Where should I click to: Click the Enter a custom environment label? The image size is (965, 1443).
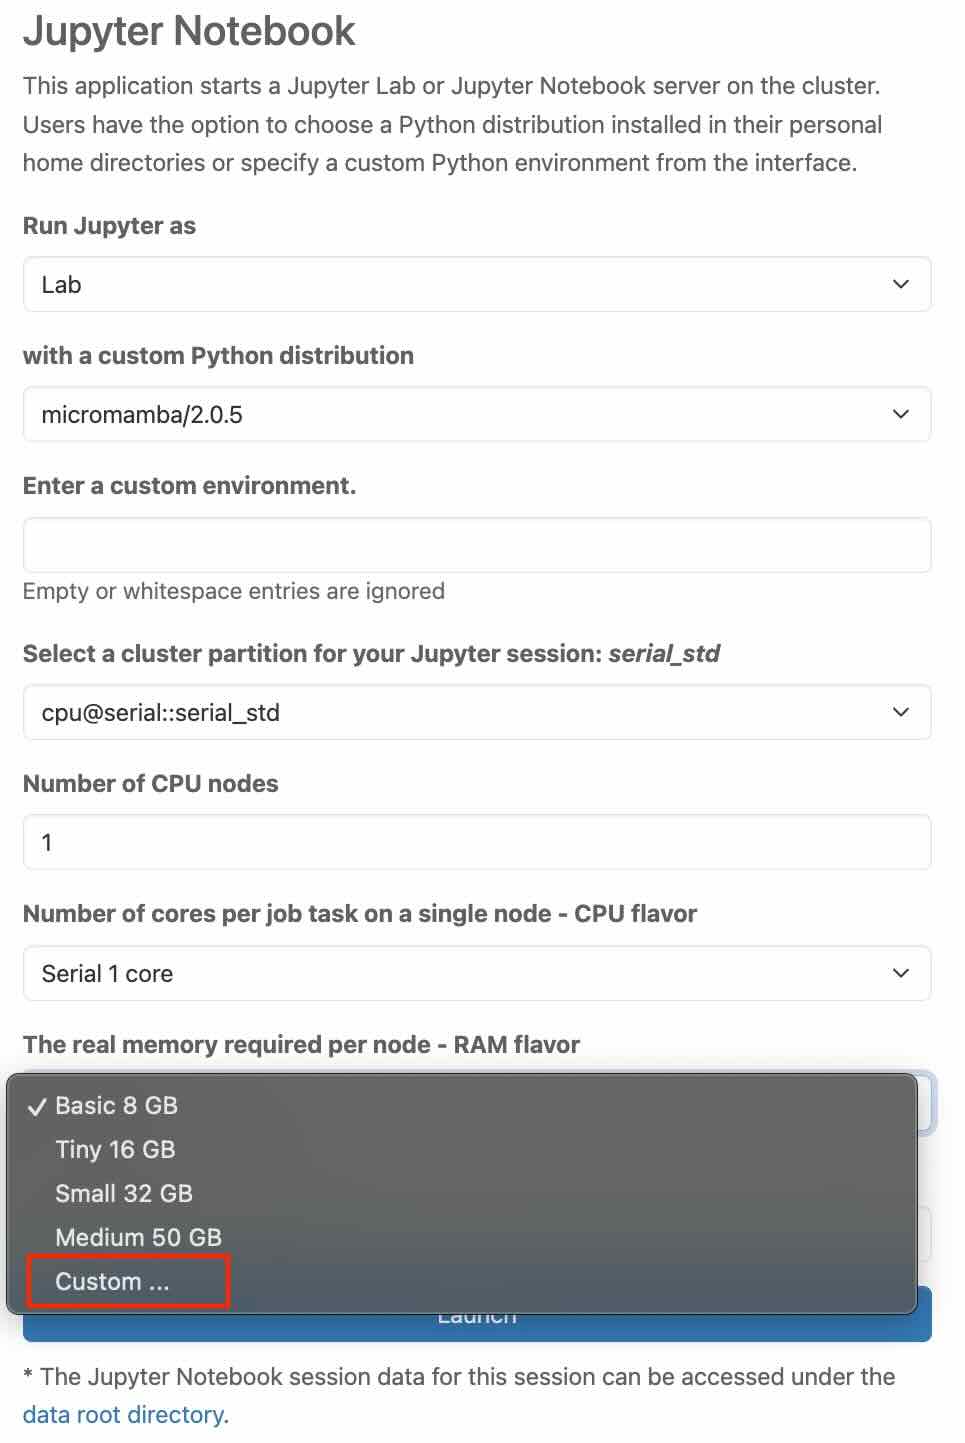coord(189,486)
